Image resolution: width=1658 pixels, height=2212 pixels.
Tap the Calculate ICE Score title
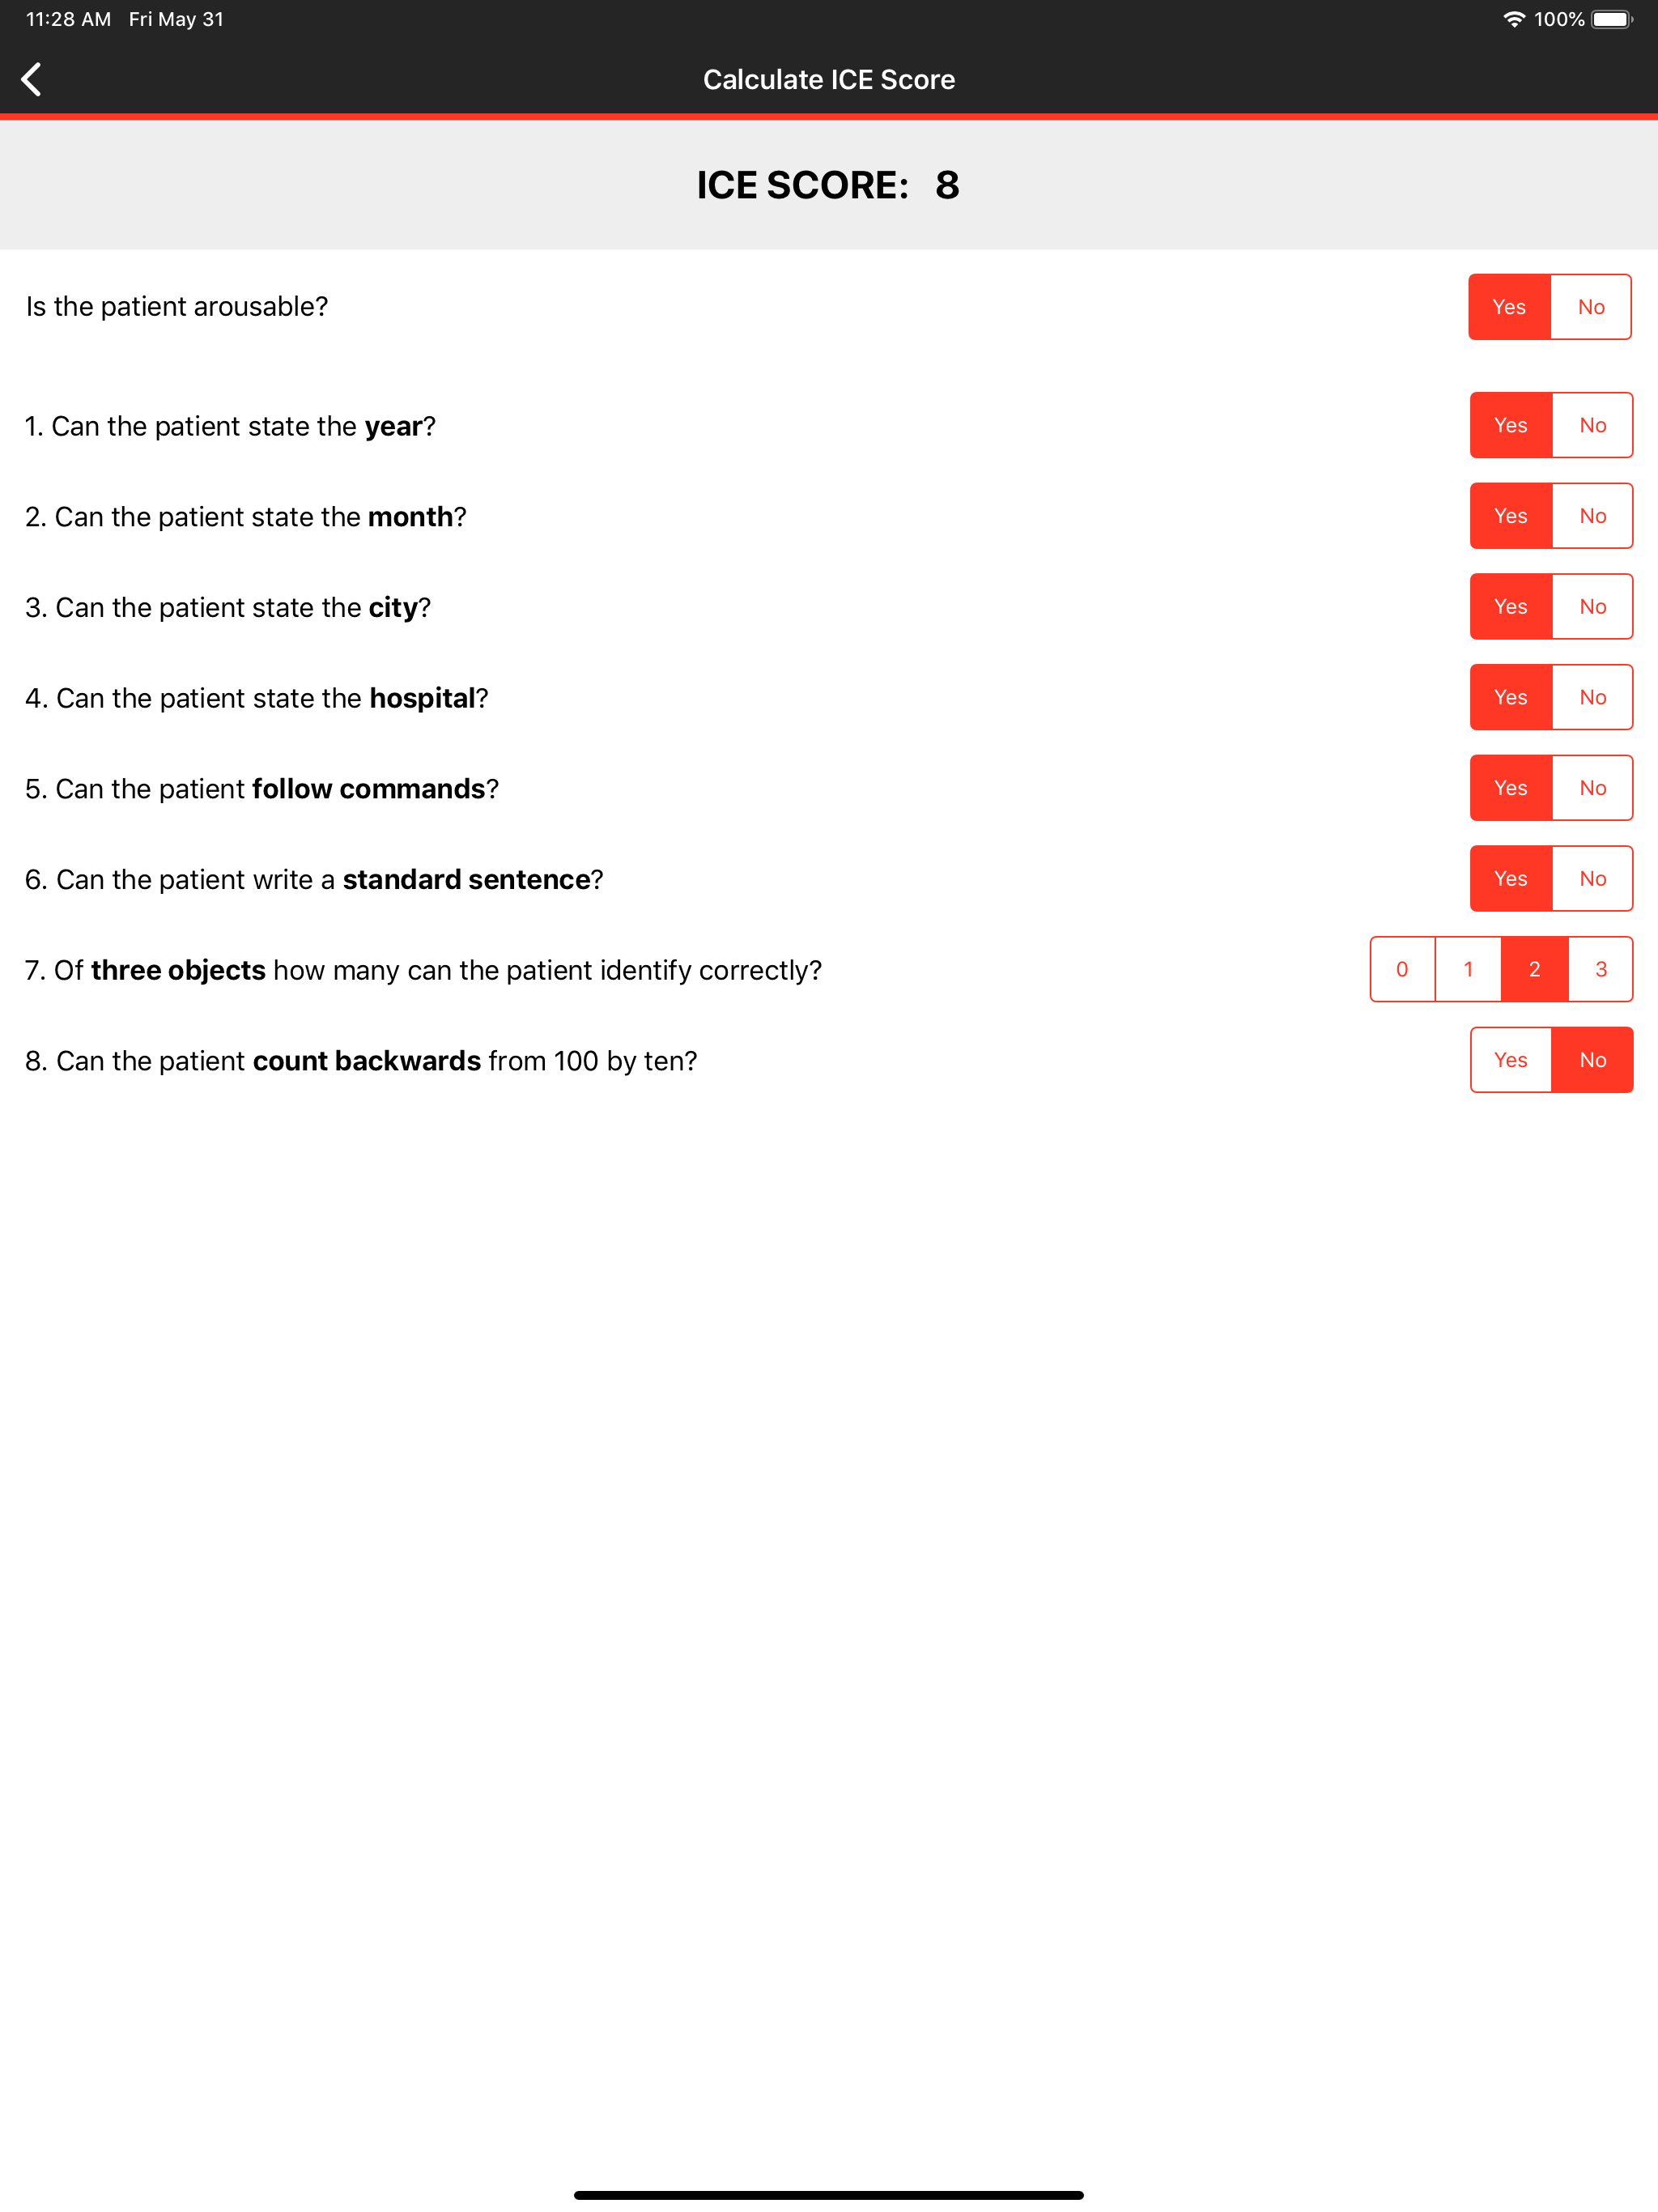pyautogui.click(x=828, y=79)
